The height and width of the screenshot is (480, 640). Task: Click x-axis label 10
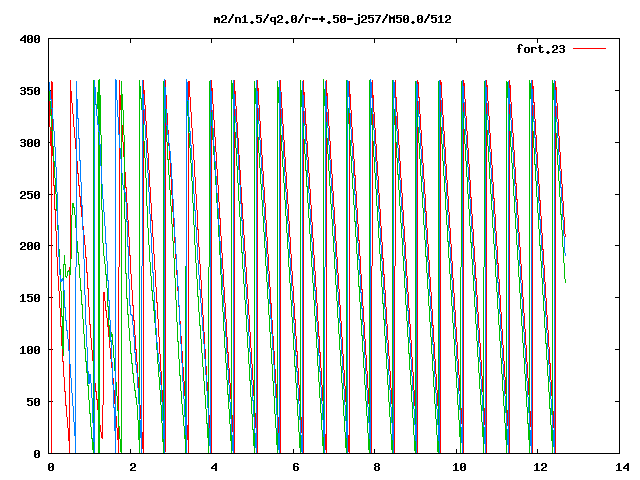459,467
